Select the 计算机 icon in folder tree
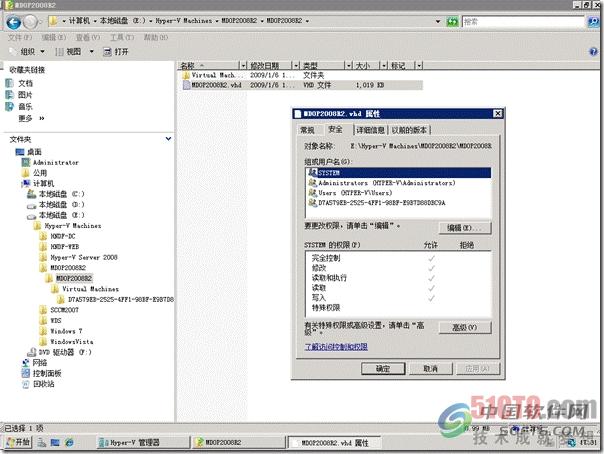 click(26, 183)
